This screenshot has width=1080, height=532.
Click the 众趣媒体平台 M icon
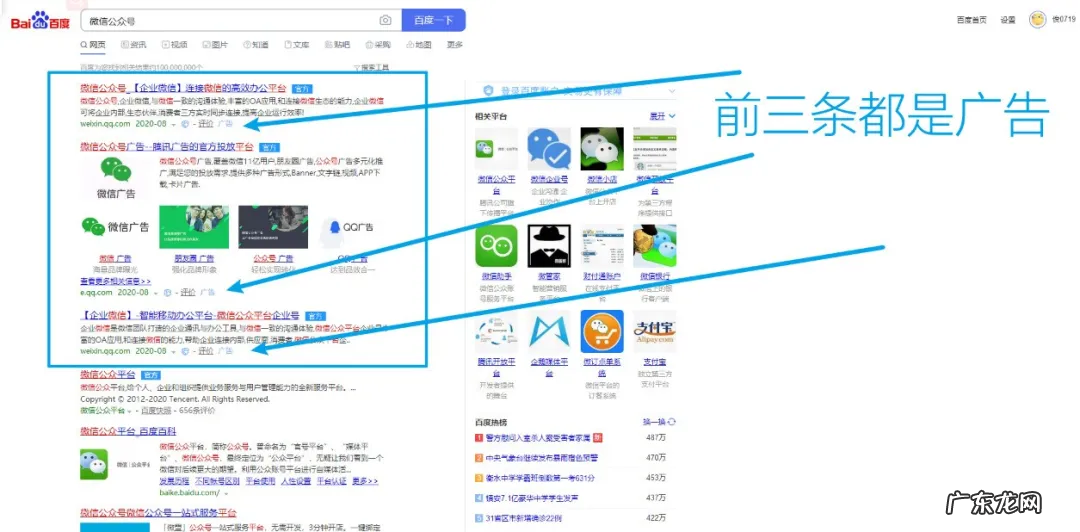549,331
